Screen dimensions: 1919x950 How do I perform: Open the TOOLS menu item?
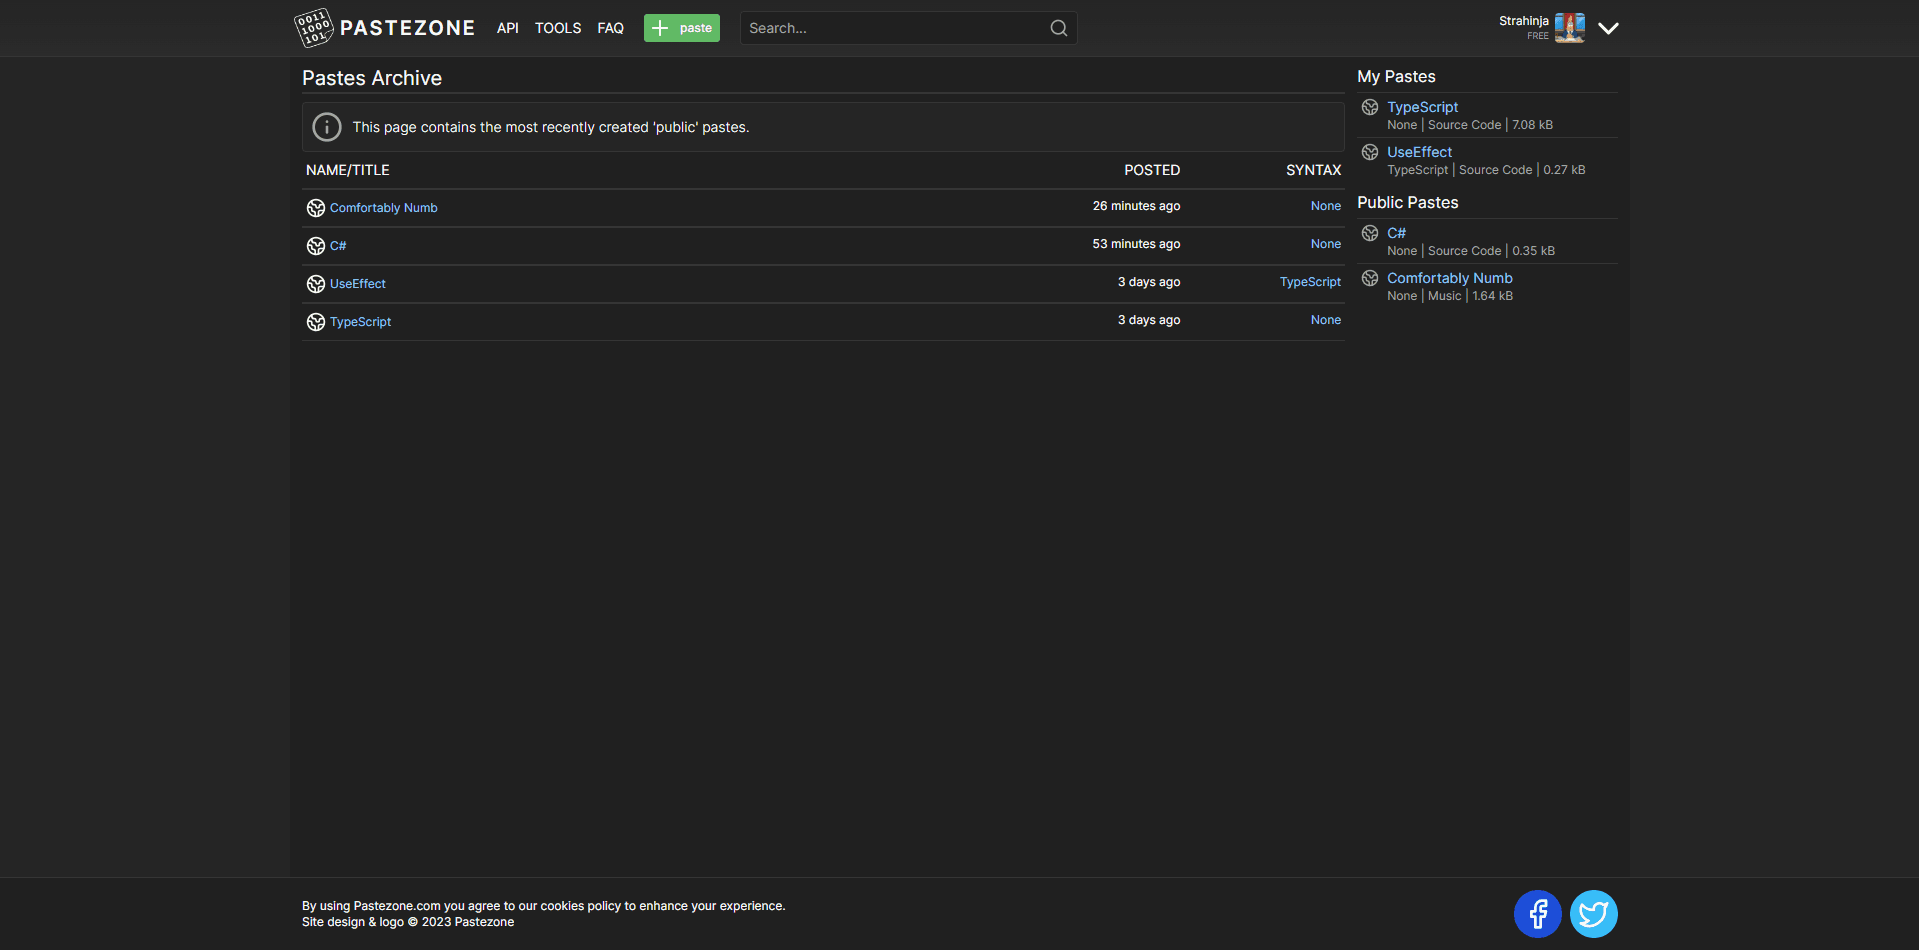(558, 28)
